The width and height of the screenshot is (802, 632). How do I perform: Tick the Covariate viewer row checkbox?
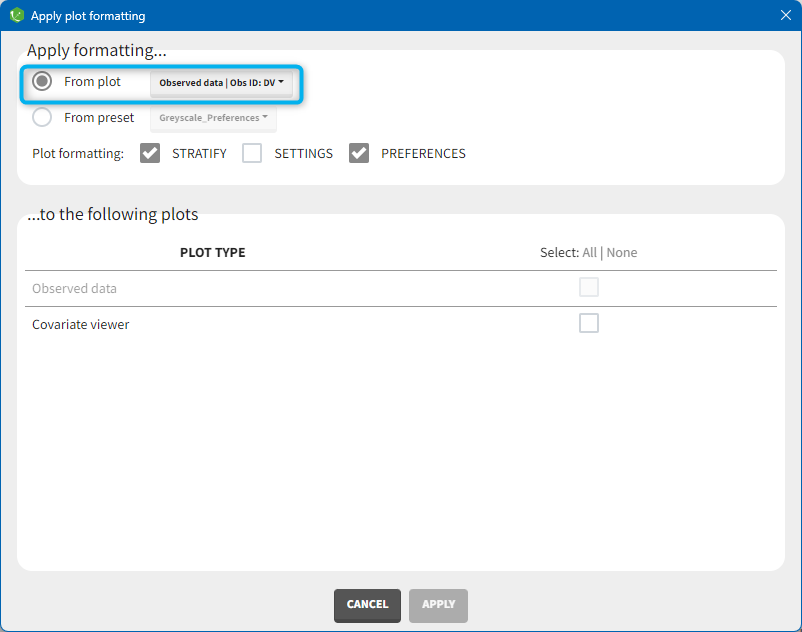589,323
